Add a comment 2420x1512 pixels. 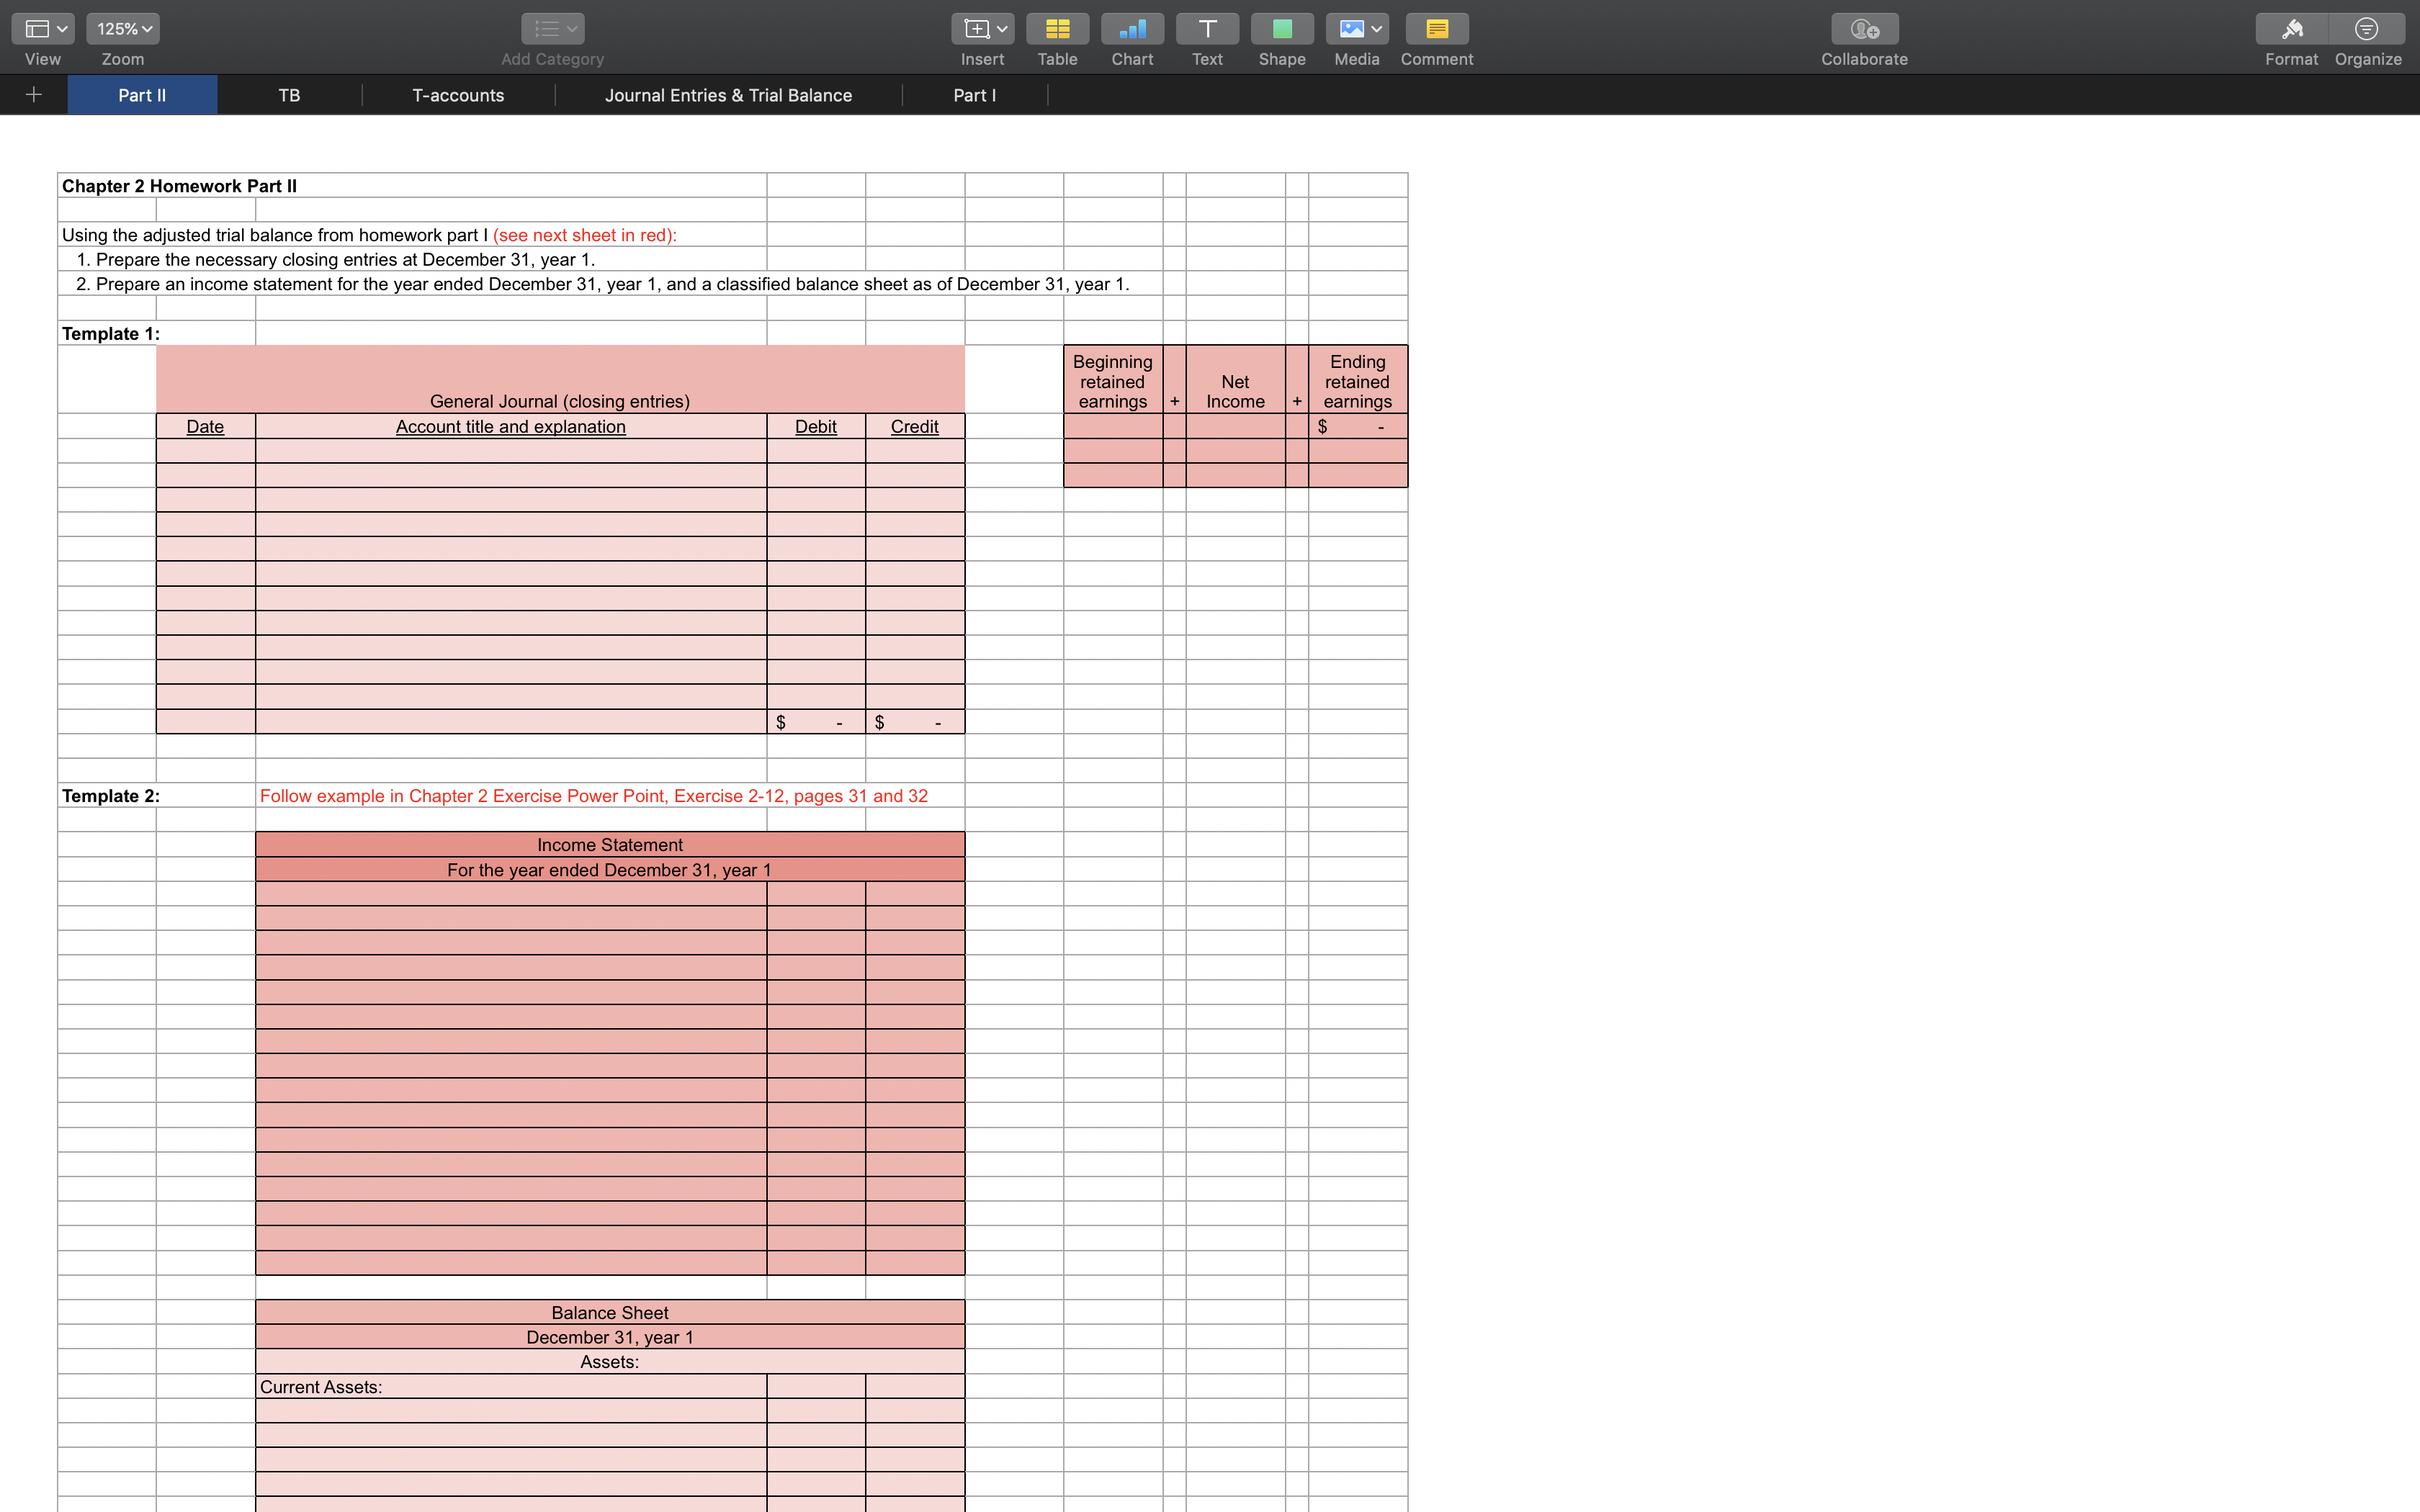[x=1435, y=29]
